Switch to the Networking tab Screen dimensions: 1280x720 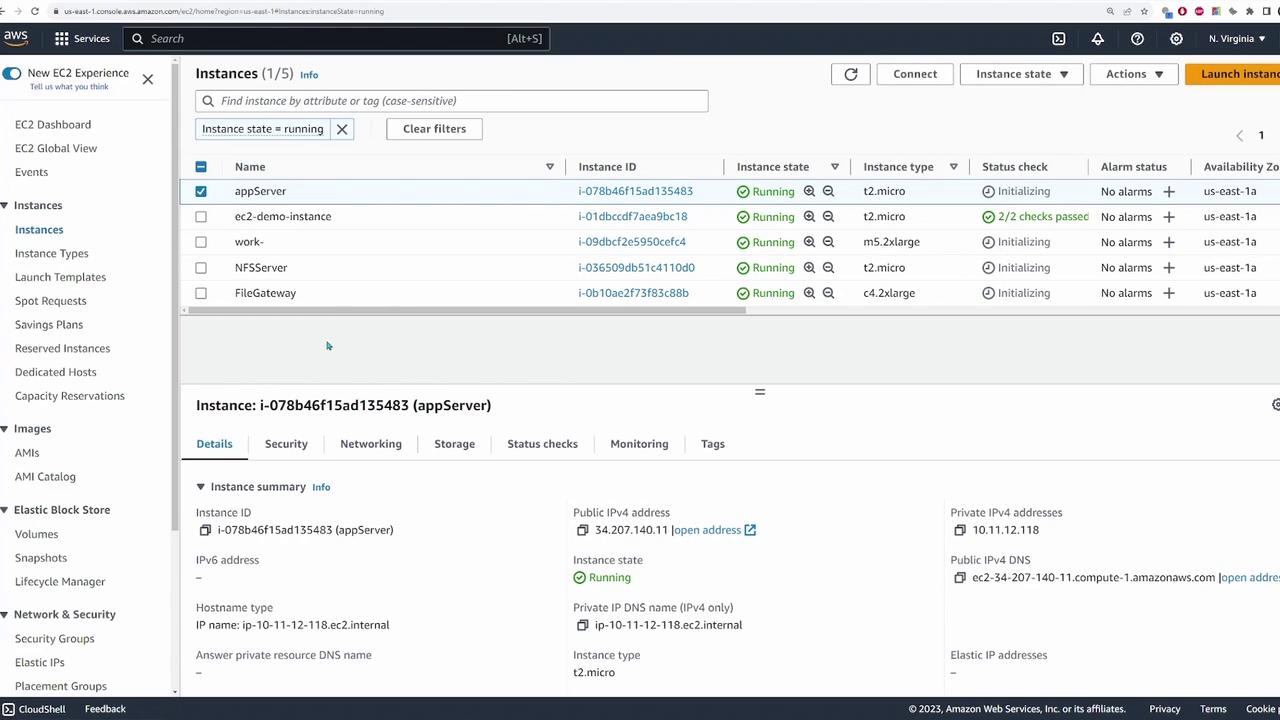pos(370,444)
